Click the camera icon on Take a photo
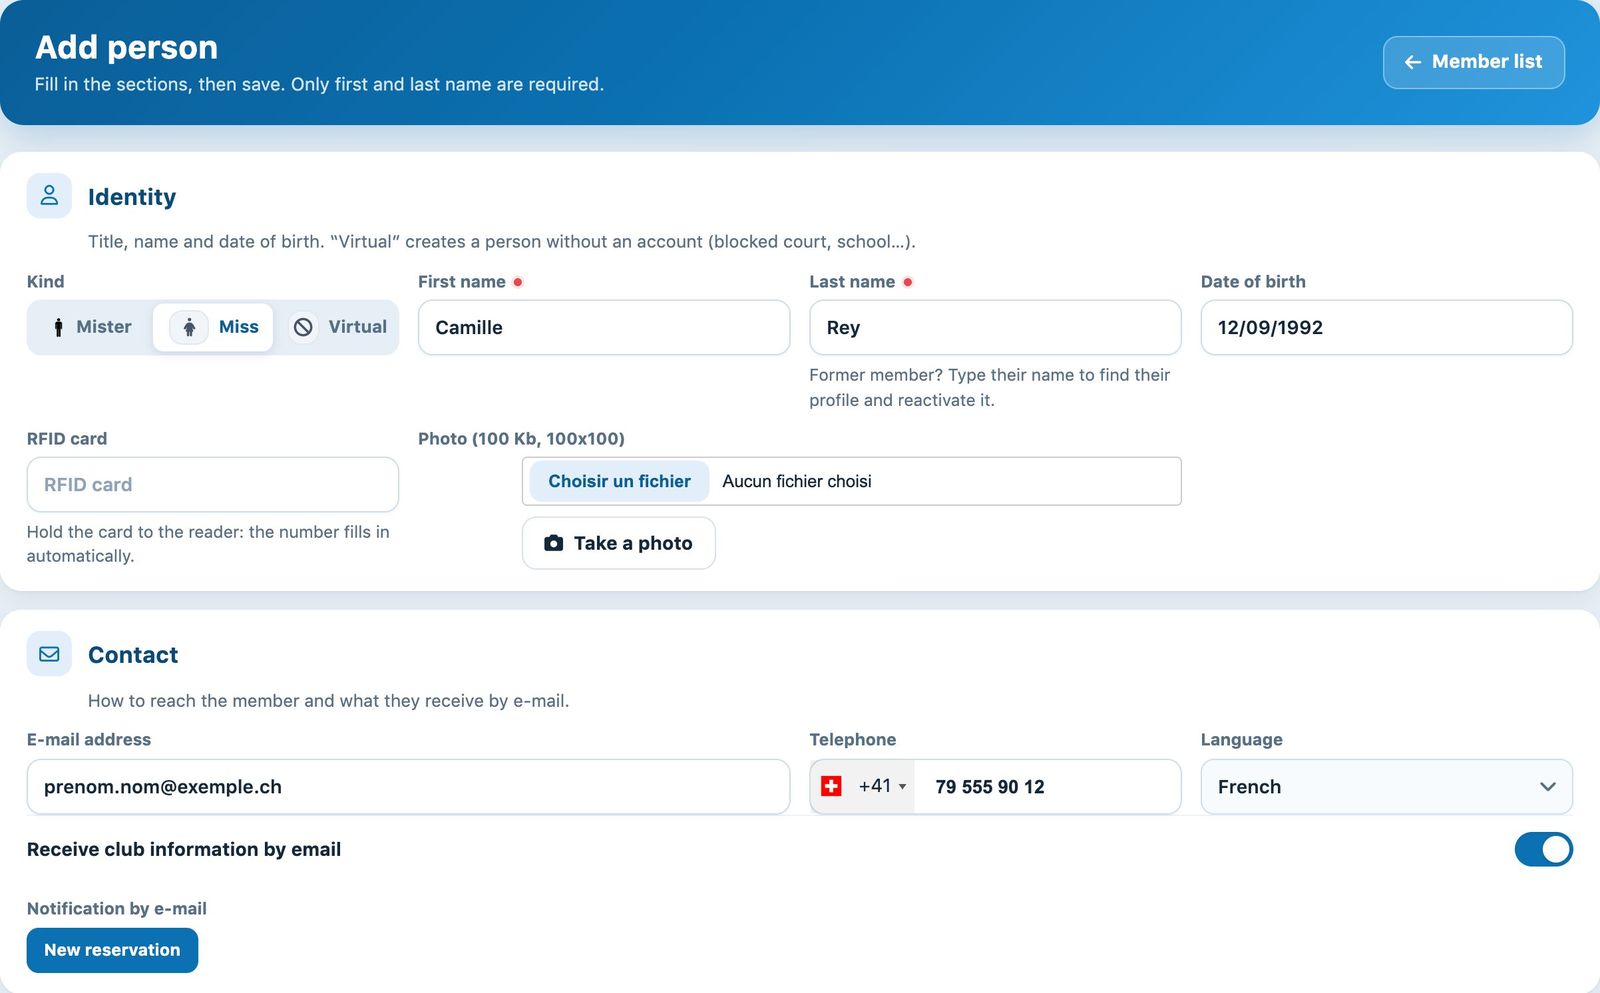 pyautogui.click(x=553, y=543)
